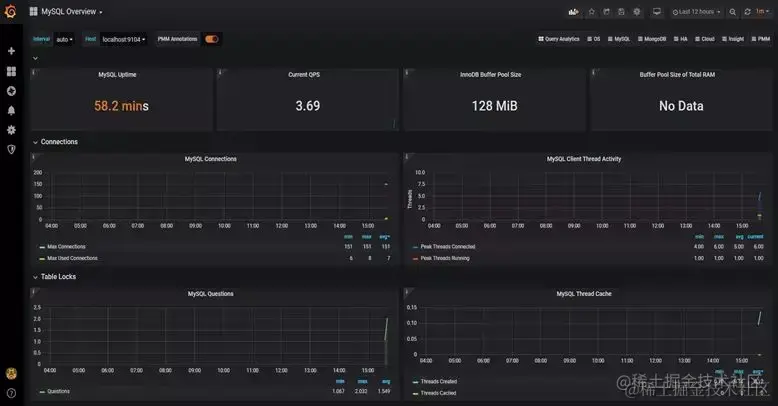Open the Dashboards grid icon in sidebar

(11, 71)
